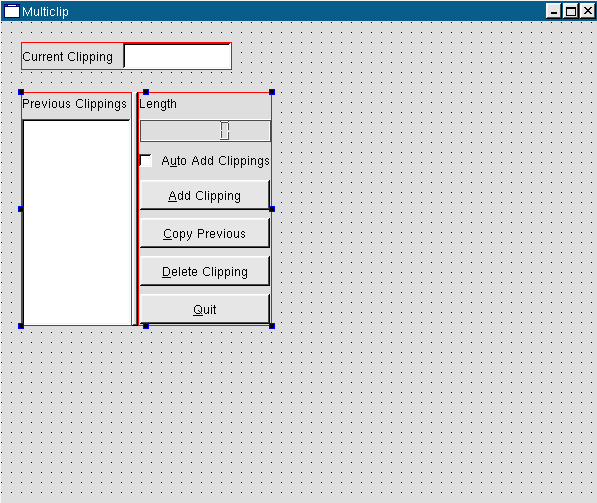Click the Delete Clipping button

point(205,271)
